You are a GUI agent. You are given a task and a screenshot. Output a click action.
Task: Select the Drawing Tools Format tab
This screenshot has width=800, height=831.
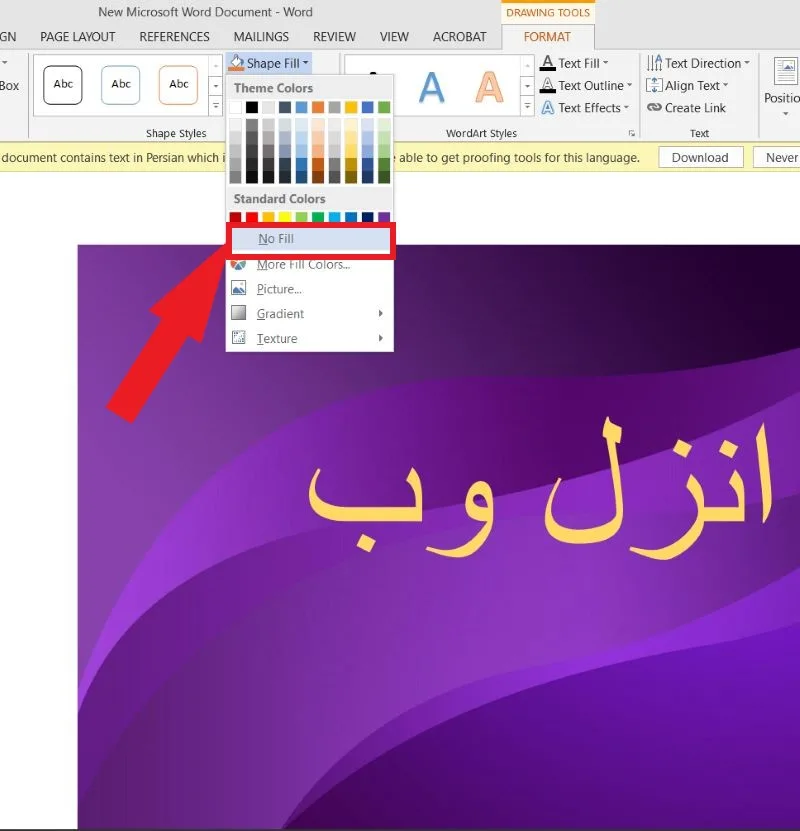pos(547,37)
